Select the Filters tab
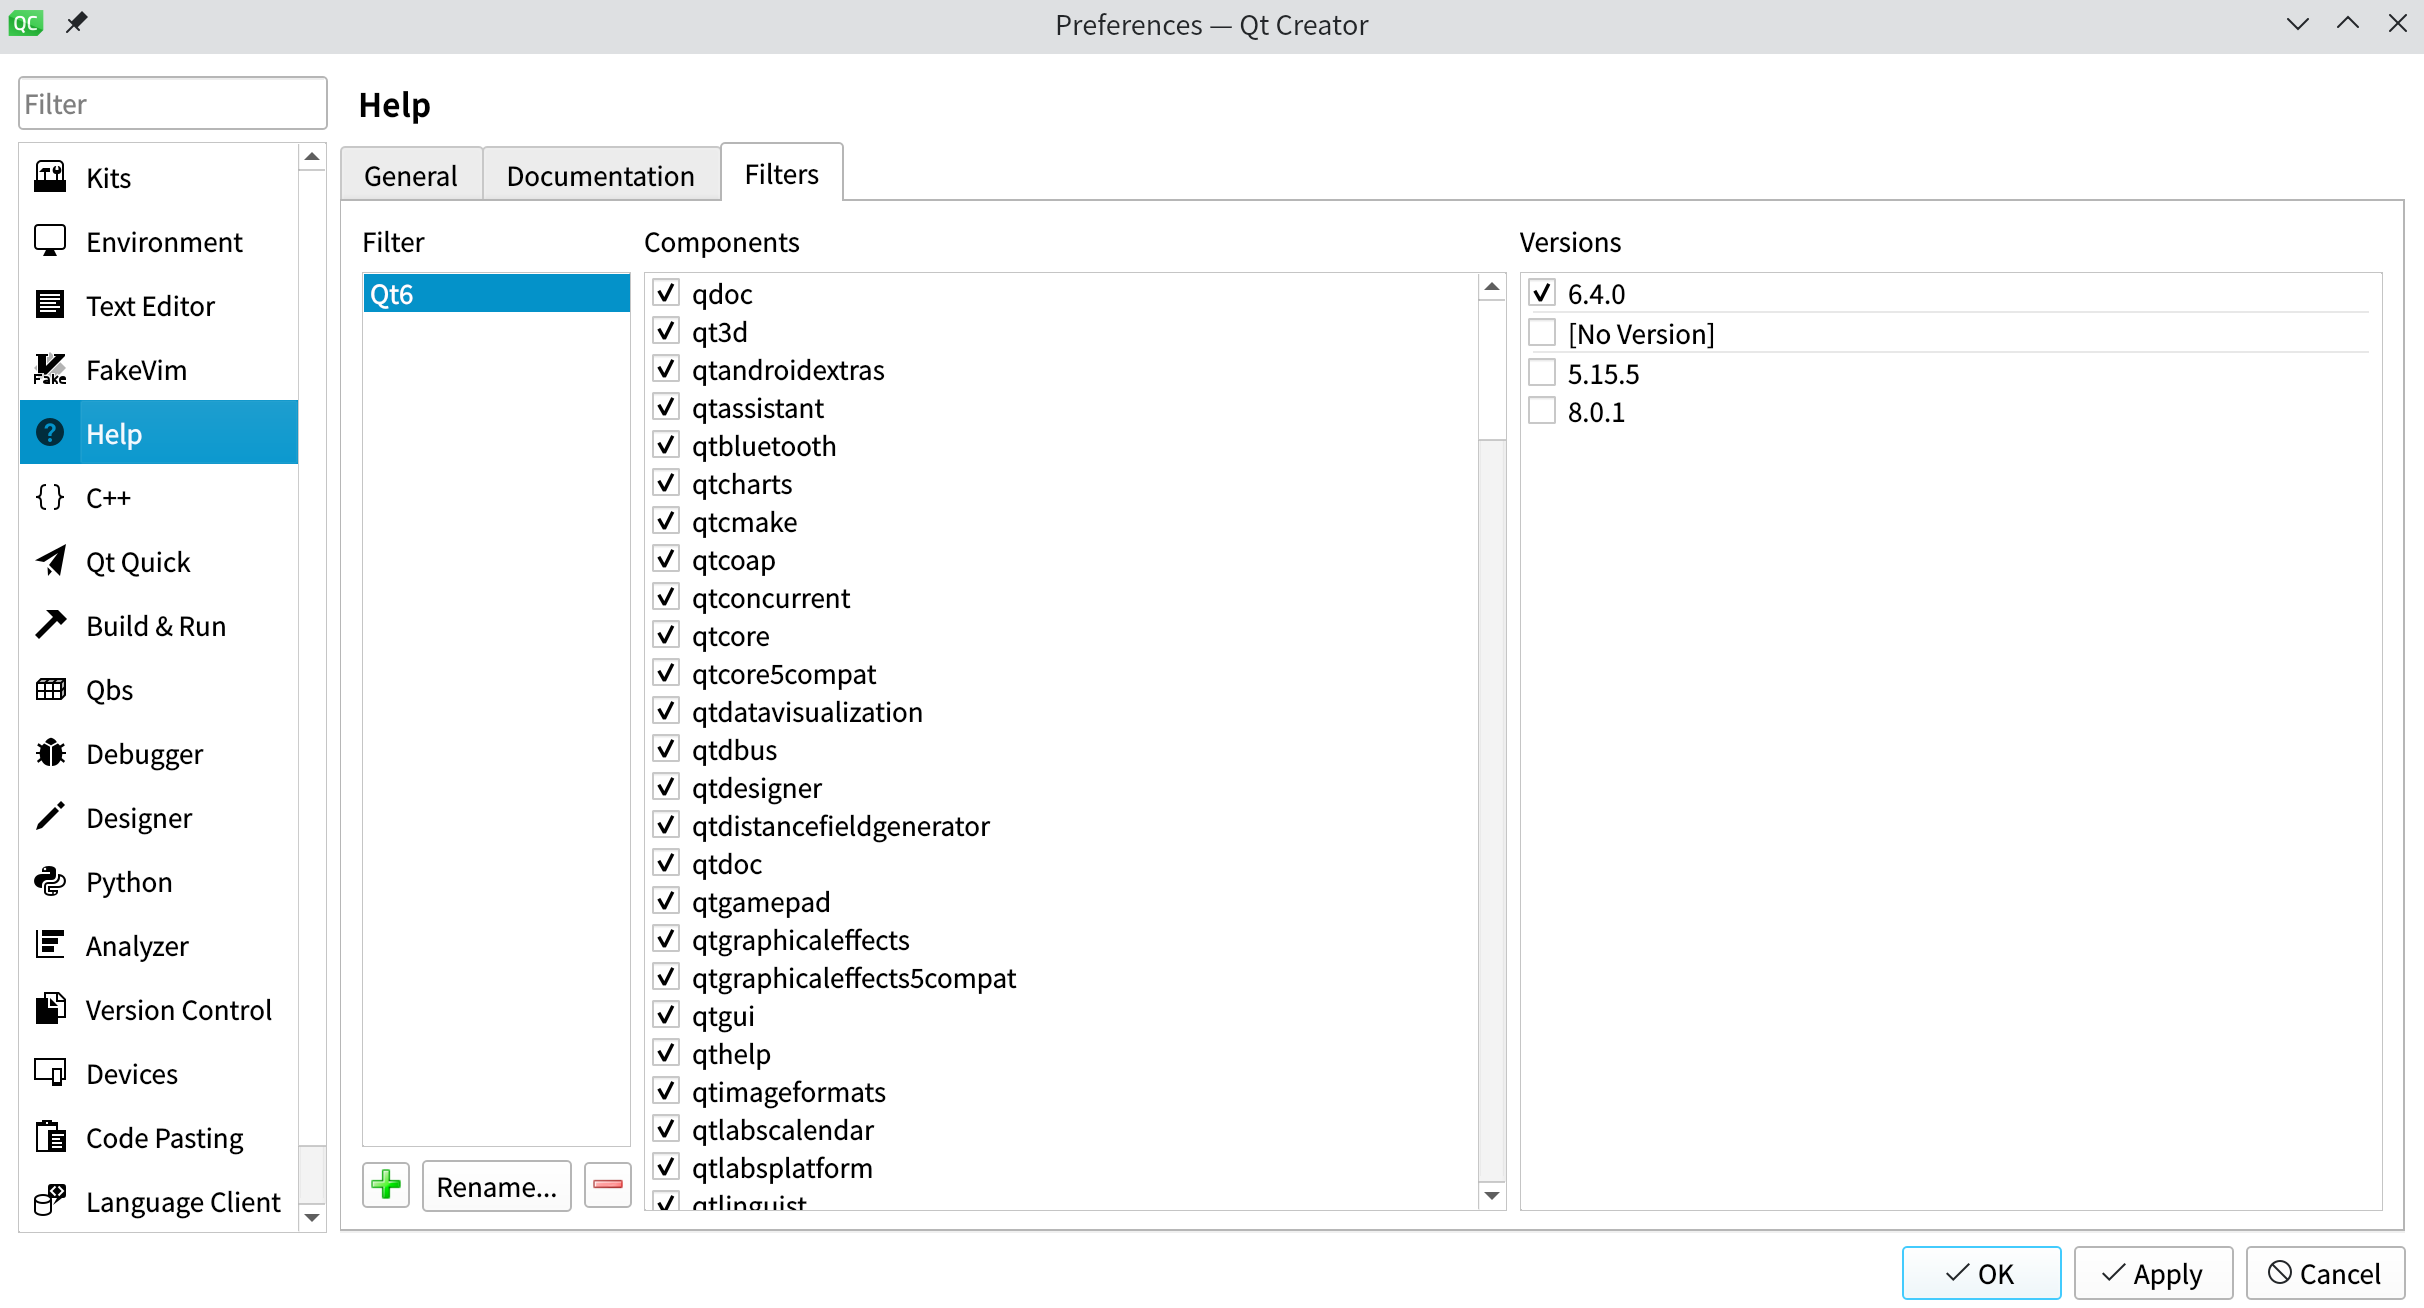 point(782,173)
